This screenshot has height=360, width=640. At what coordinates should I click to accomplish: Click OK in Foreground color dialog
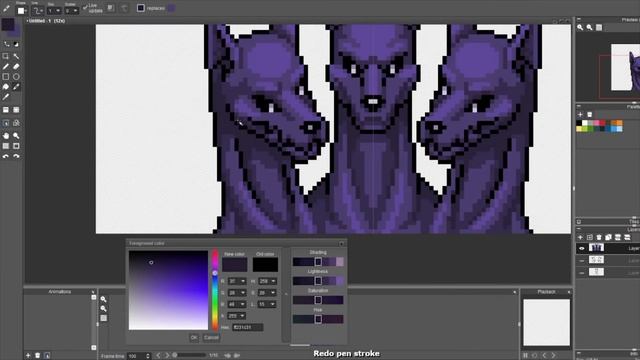[194, 338]
